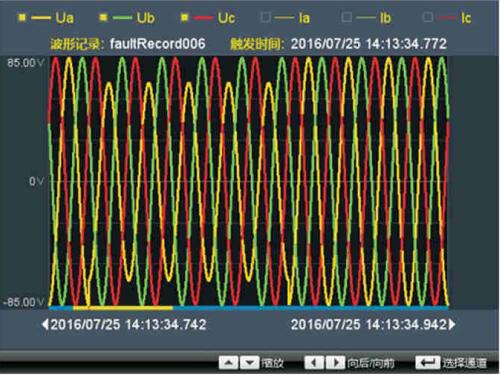Enable the Ic current channel checkbox
Image resolution: width=500 pixels, height=375 pixels.
tap(428, 17)
